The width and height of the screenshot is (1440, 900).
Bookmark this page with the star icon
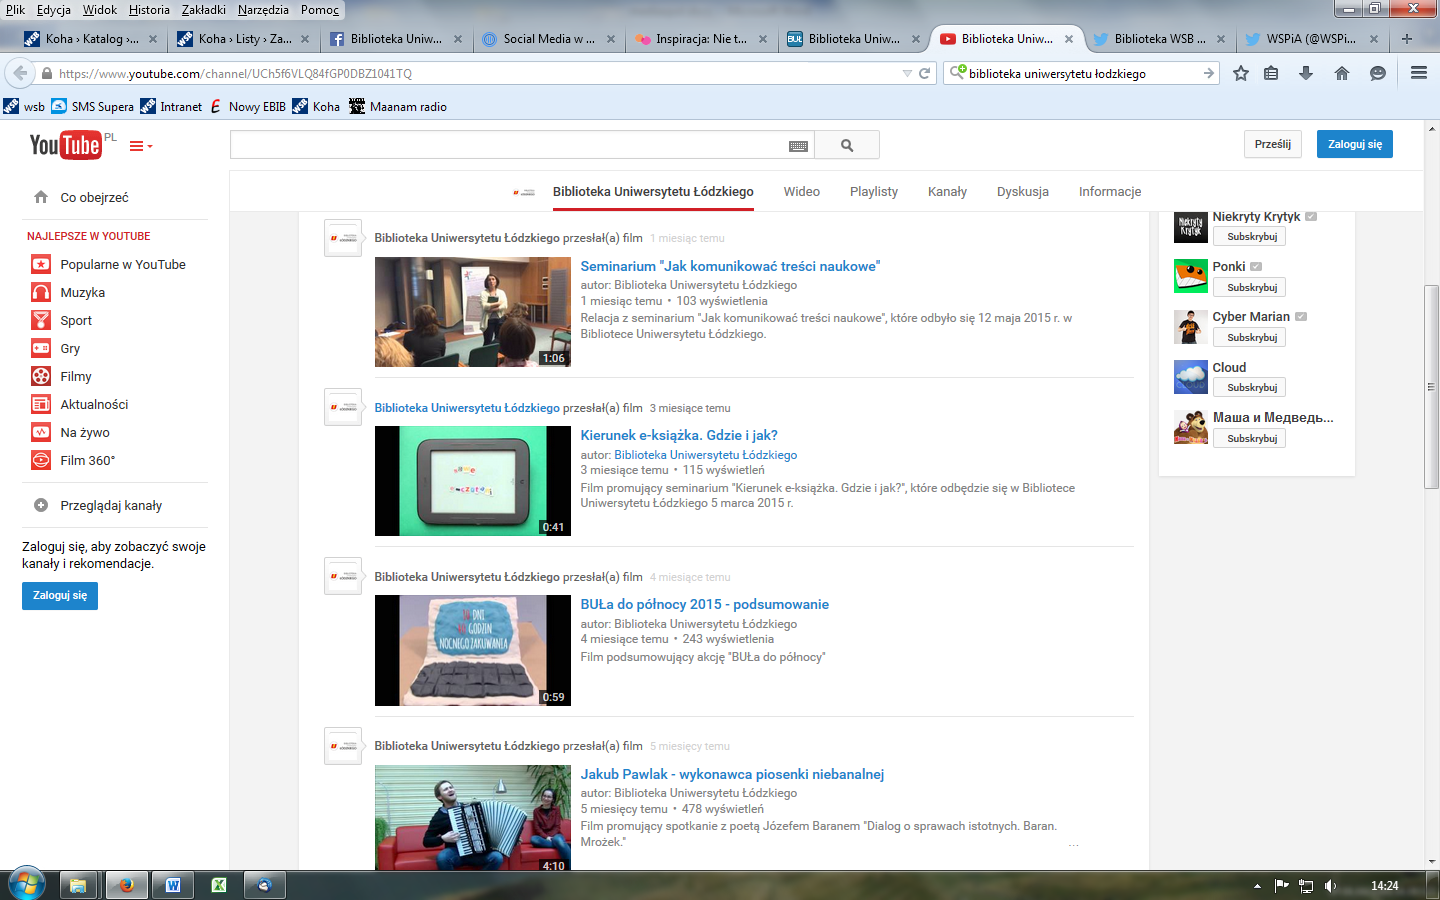(1241, 73)
